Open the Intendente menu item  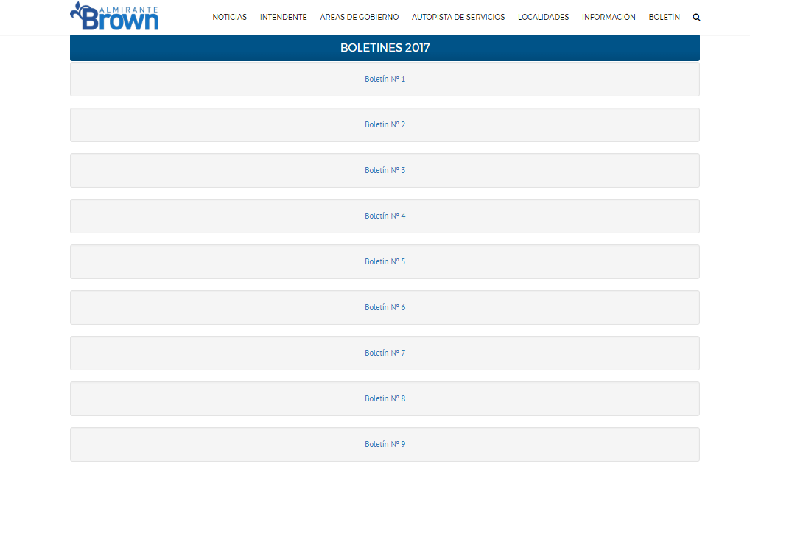pyautogui.click(x=283, y=17)
